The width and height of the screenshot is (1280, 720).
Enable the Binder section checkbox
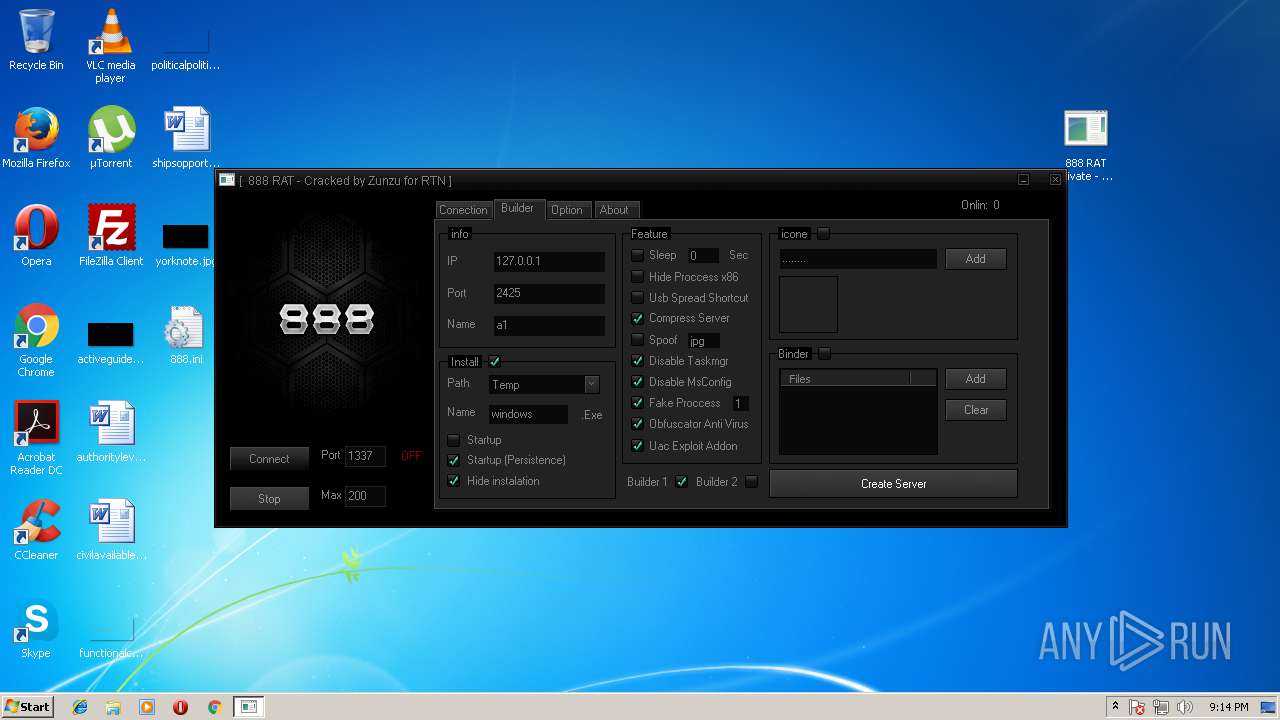click(824, 354)
